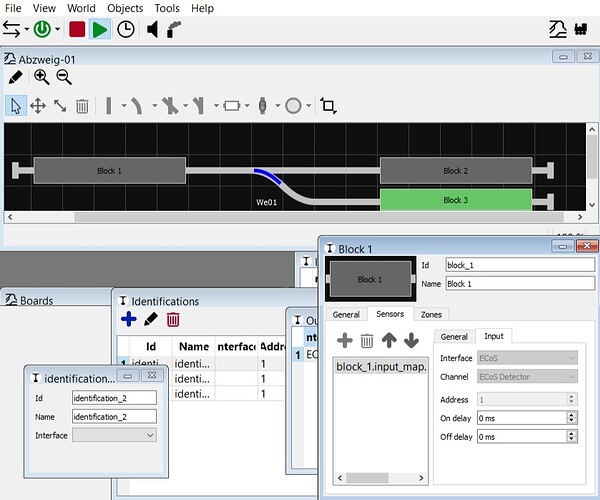Expand the turnout tool dropdown
The image size is (600, 500).
(x=216, y=106)
